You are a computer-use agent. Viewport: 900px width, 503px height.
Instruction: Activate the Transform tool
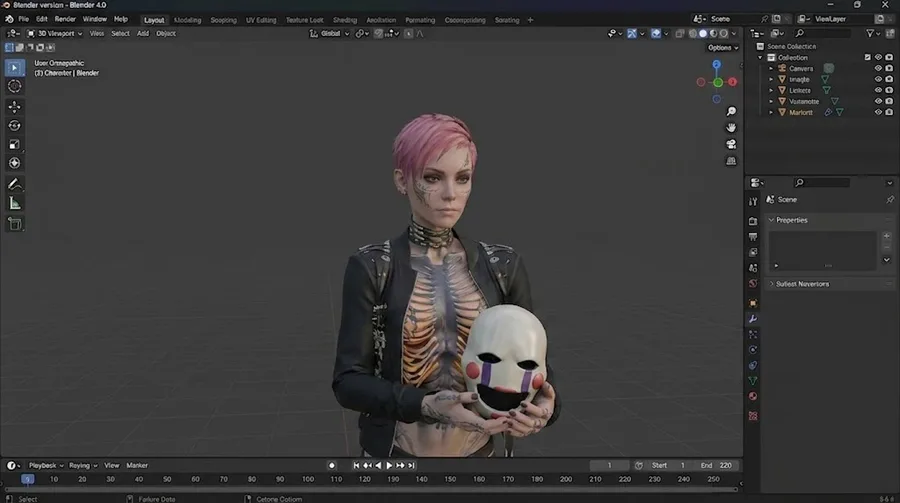[14, 163]
